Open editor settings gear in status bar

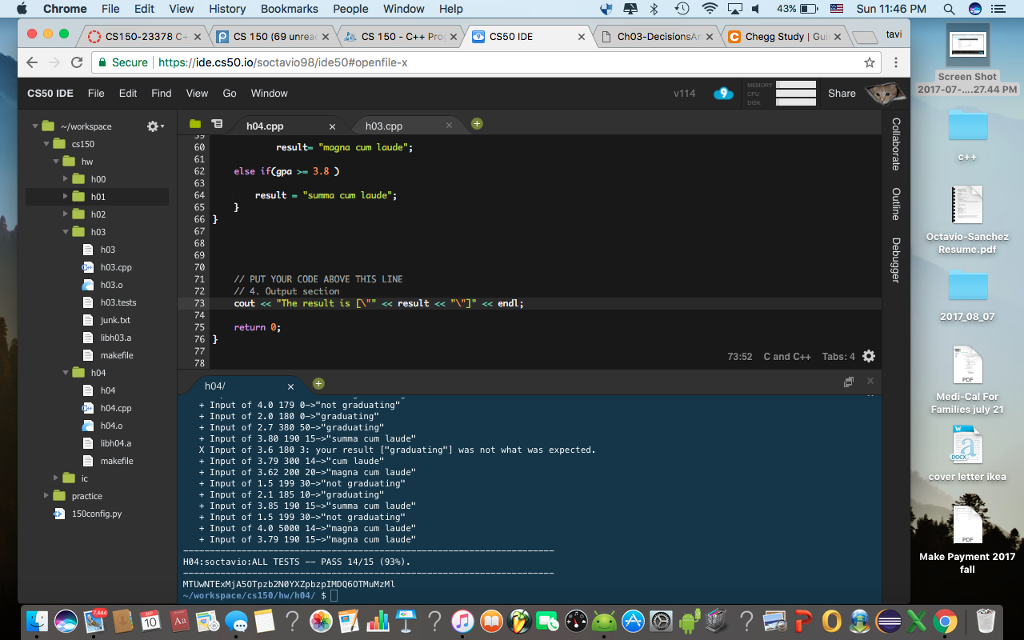click(x=868, y=357)
